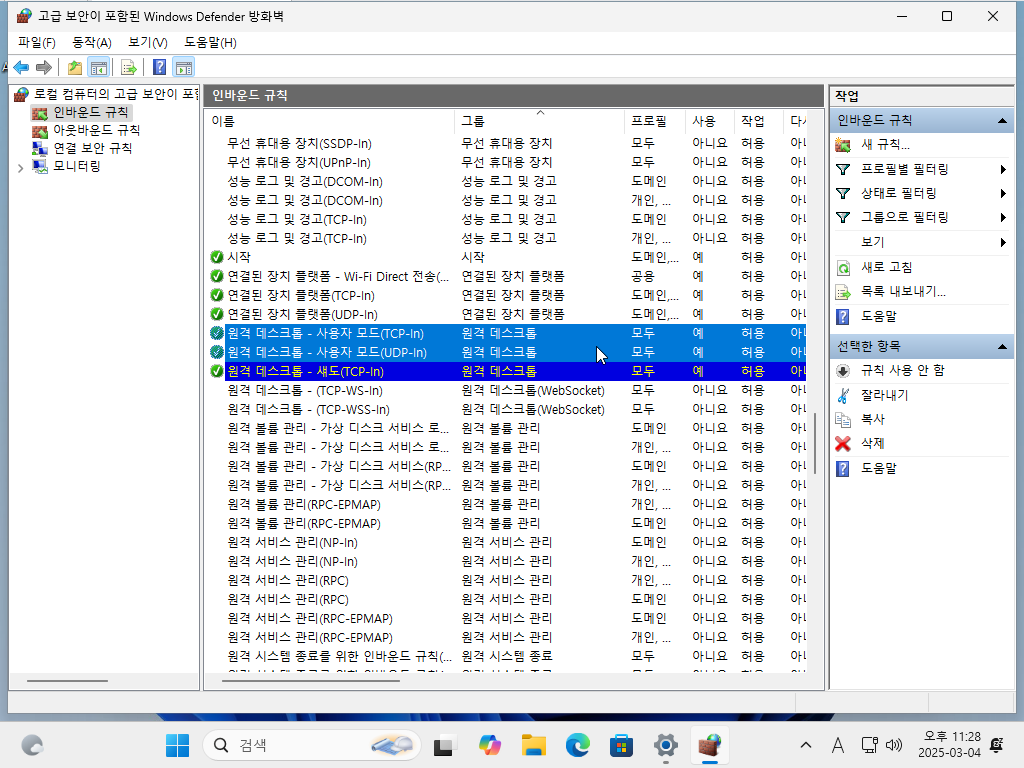Open the 동작(A) menu
Image resolution: width=1024 pixels, height=768 pixels.
tap(91, 42)
